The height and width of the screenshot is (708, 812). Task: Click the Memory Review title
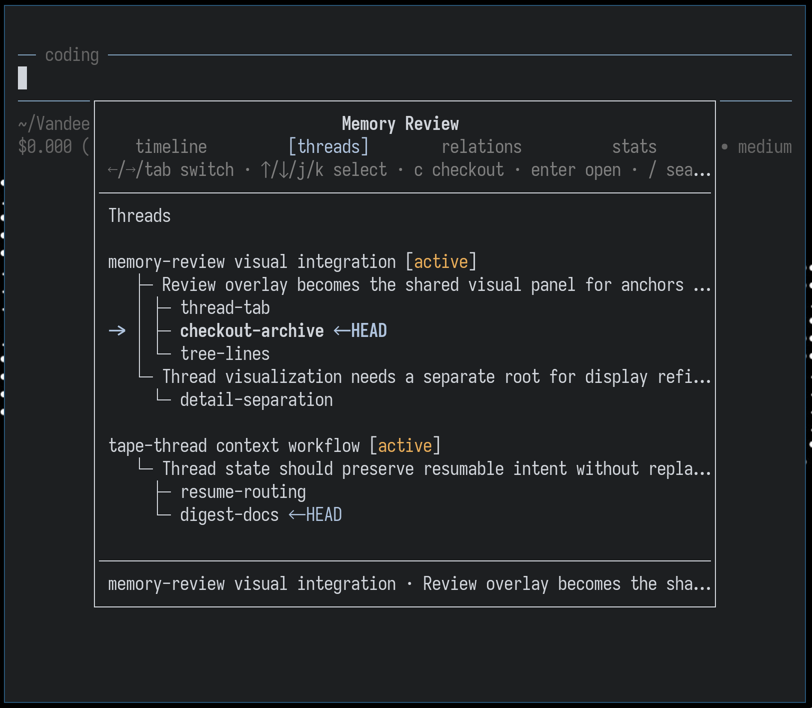click(400, 124)
